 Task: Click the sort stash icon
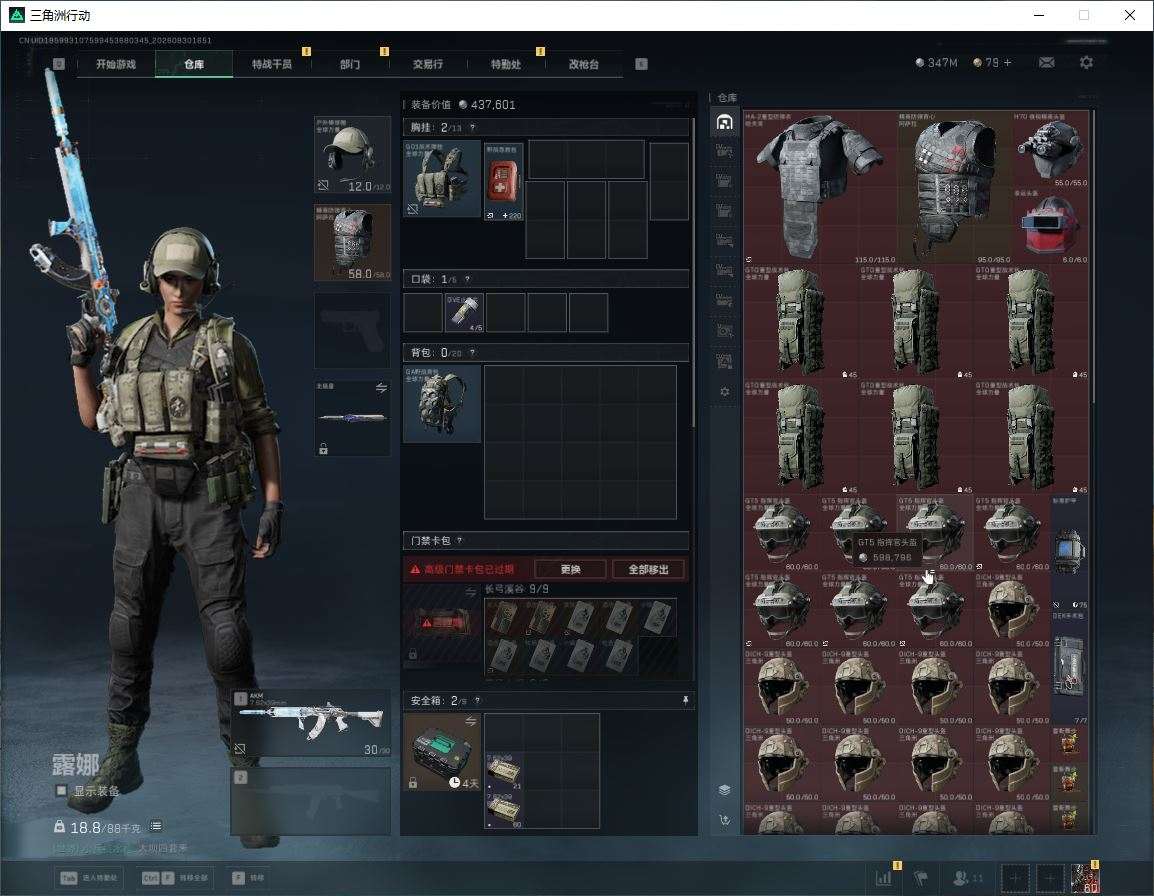(x=724, y=819)
